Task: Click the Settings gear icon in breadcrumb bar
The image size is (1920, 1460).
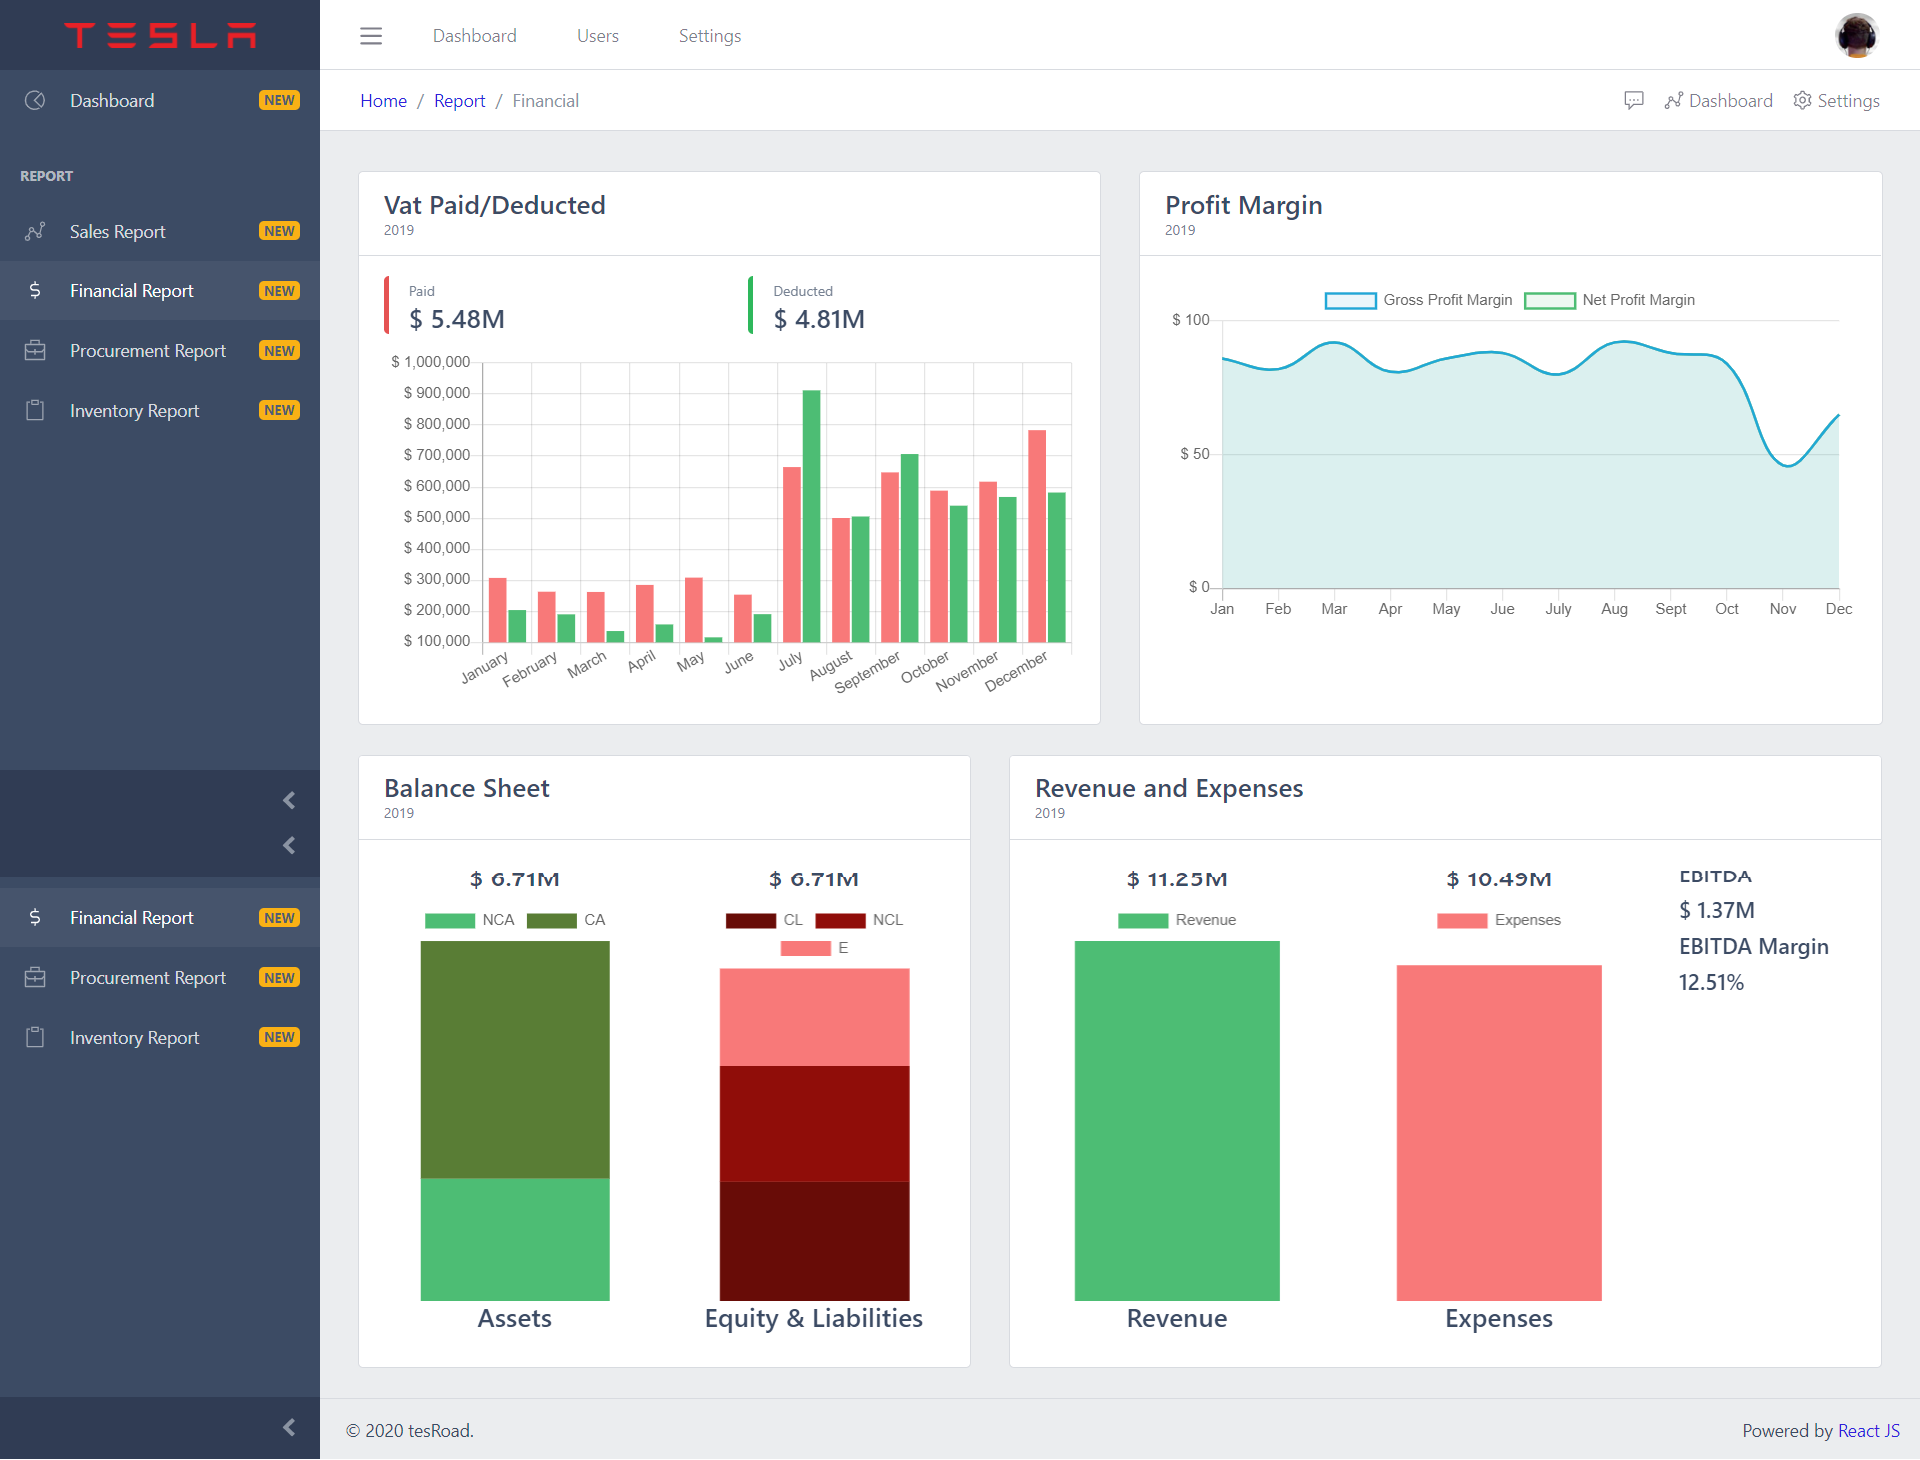Action: [1802, 100]
